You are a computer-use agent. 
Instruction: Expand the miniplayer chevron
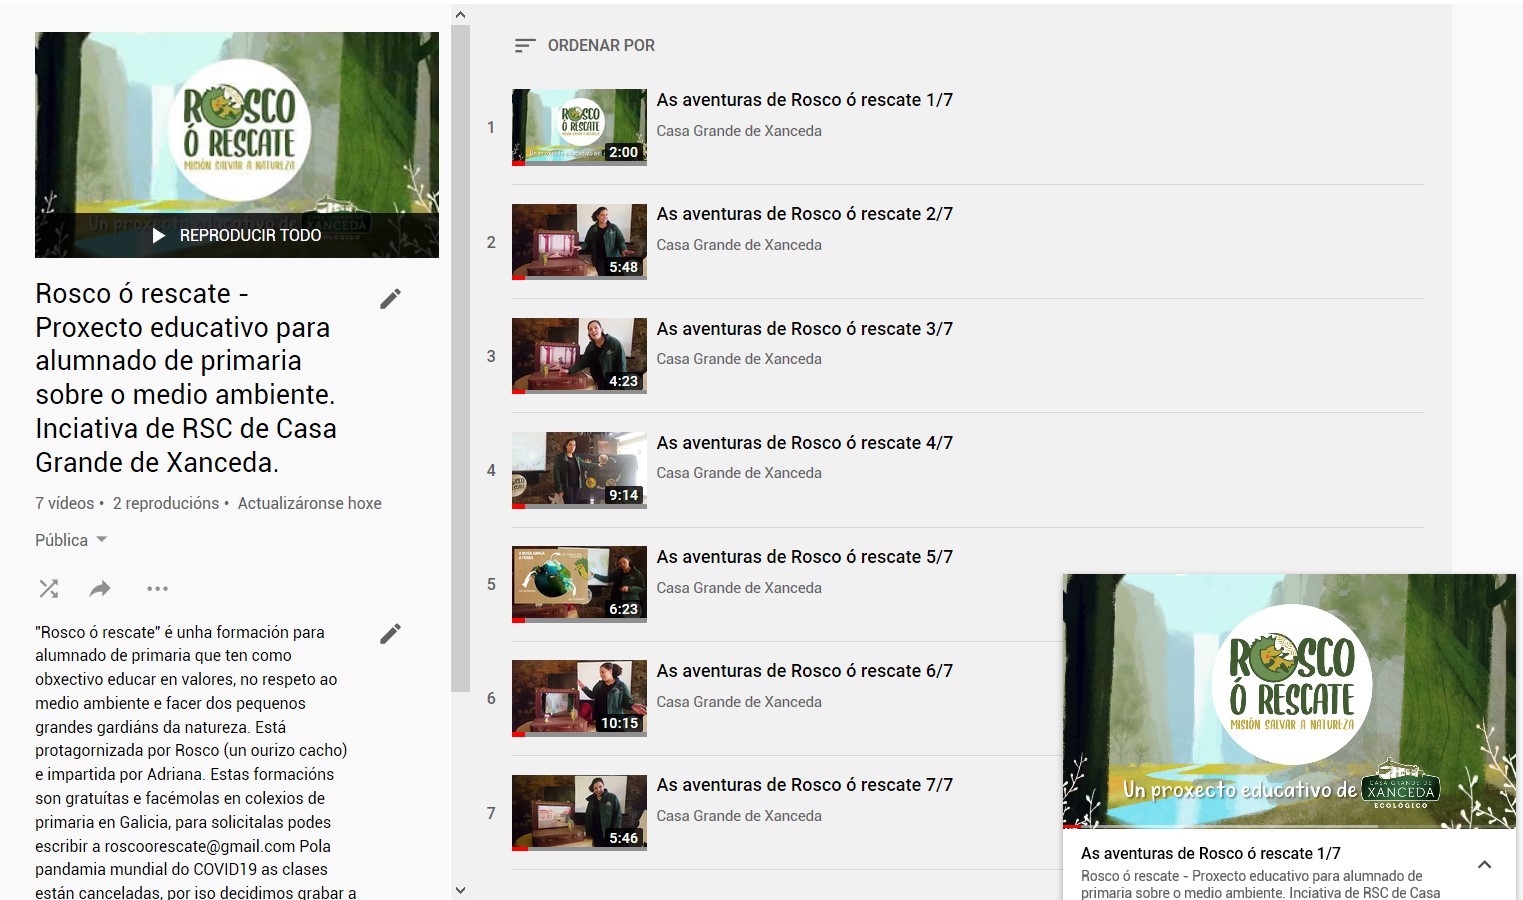tap(1484, 865)
